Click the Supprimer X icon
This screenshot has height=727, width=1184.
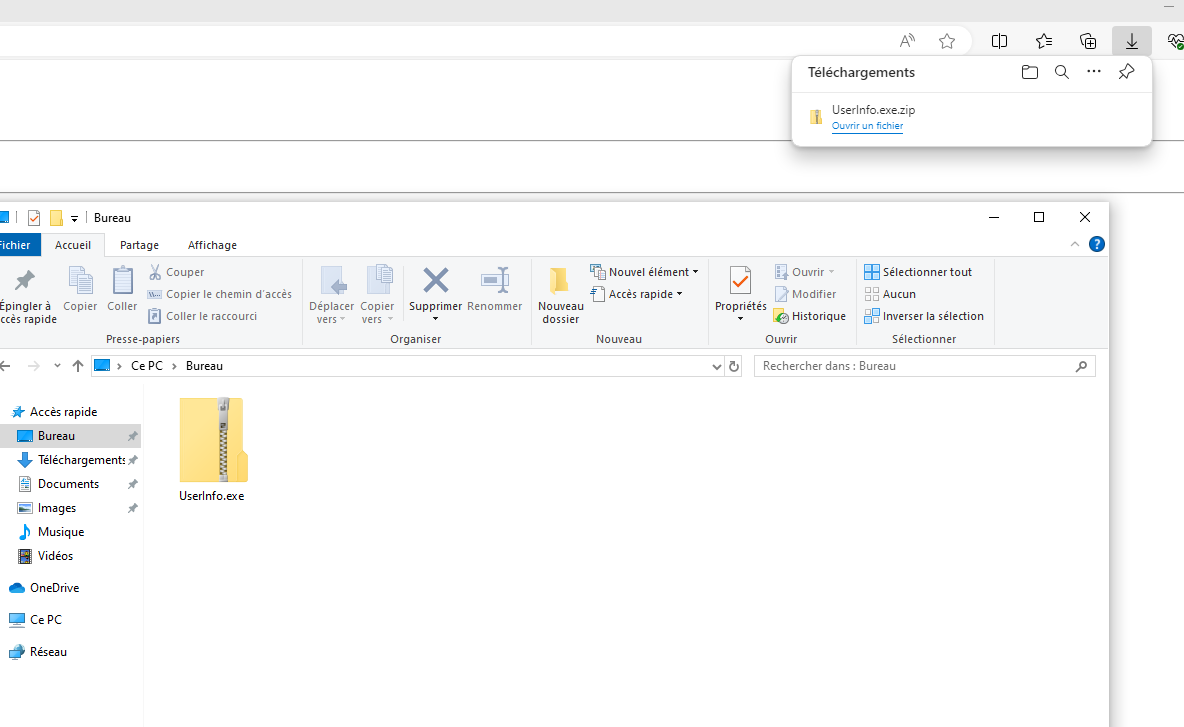(x=436, y=281)
